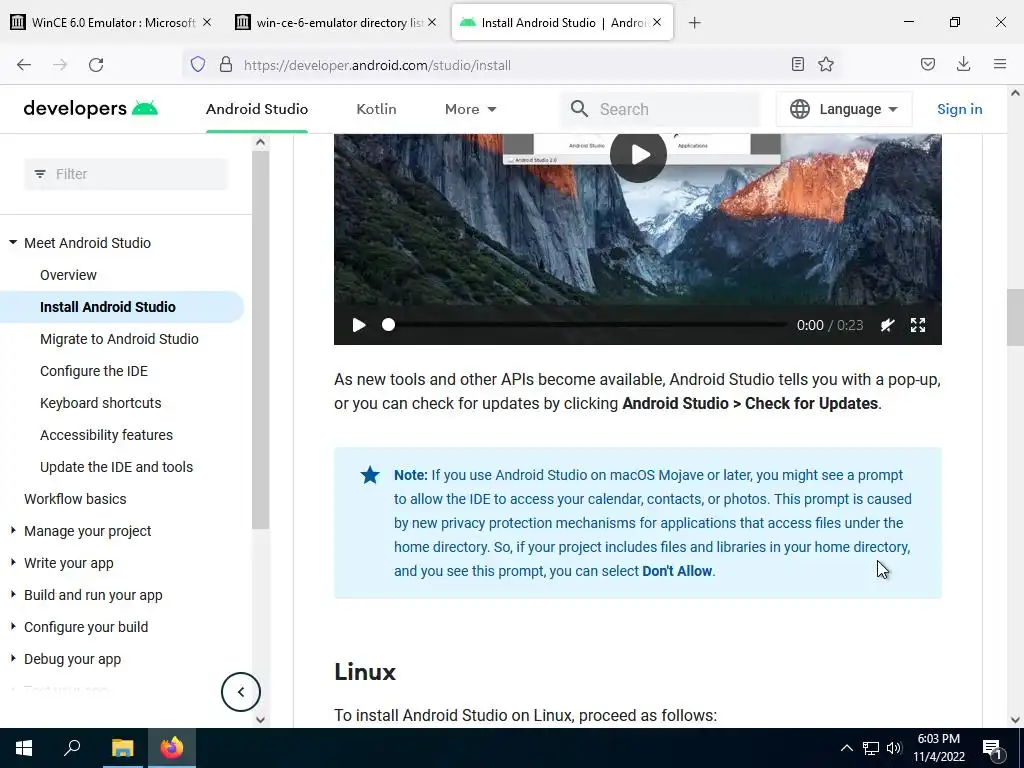This screenshot has width=1024, height=768.
Task: Open Workflow basics sidebar item
Action: [x=75, y=499]
